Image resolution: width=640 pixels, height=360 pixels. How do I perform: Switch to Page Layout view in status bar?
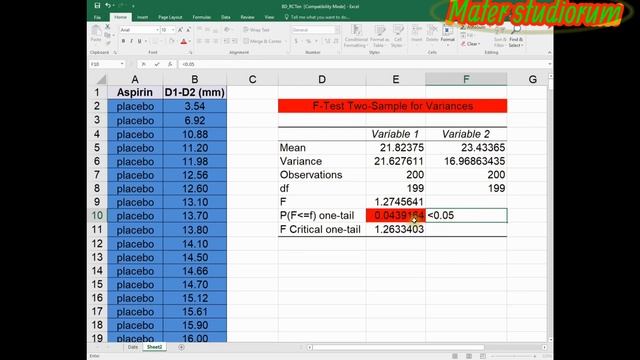469,356
